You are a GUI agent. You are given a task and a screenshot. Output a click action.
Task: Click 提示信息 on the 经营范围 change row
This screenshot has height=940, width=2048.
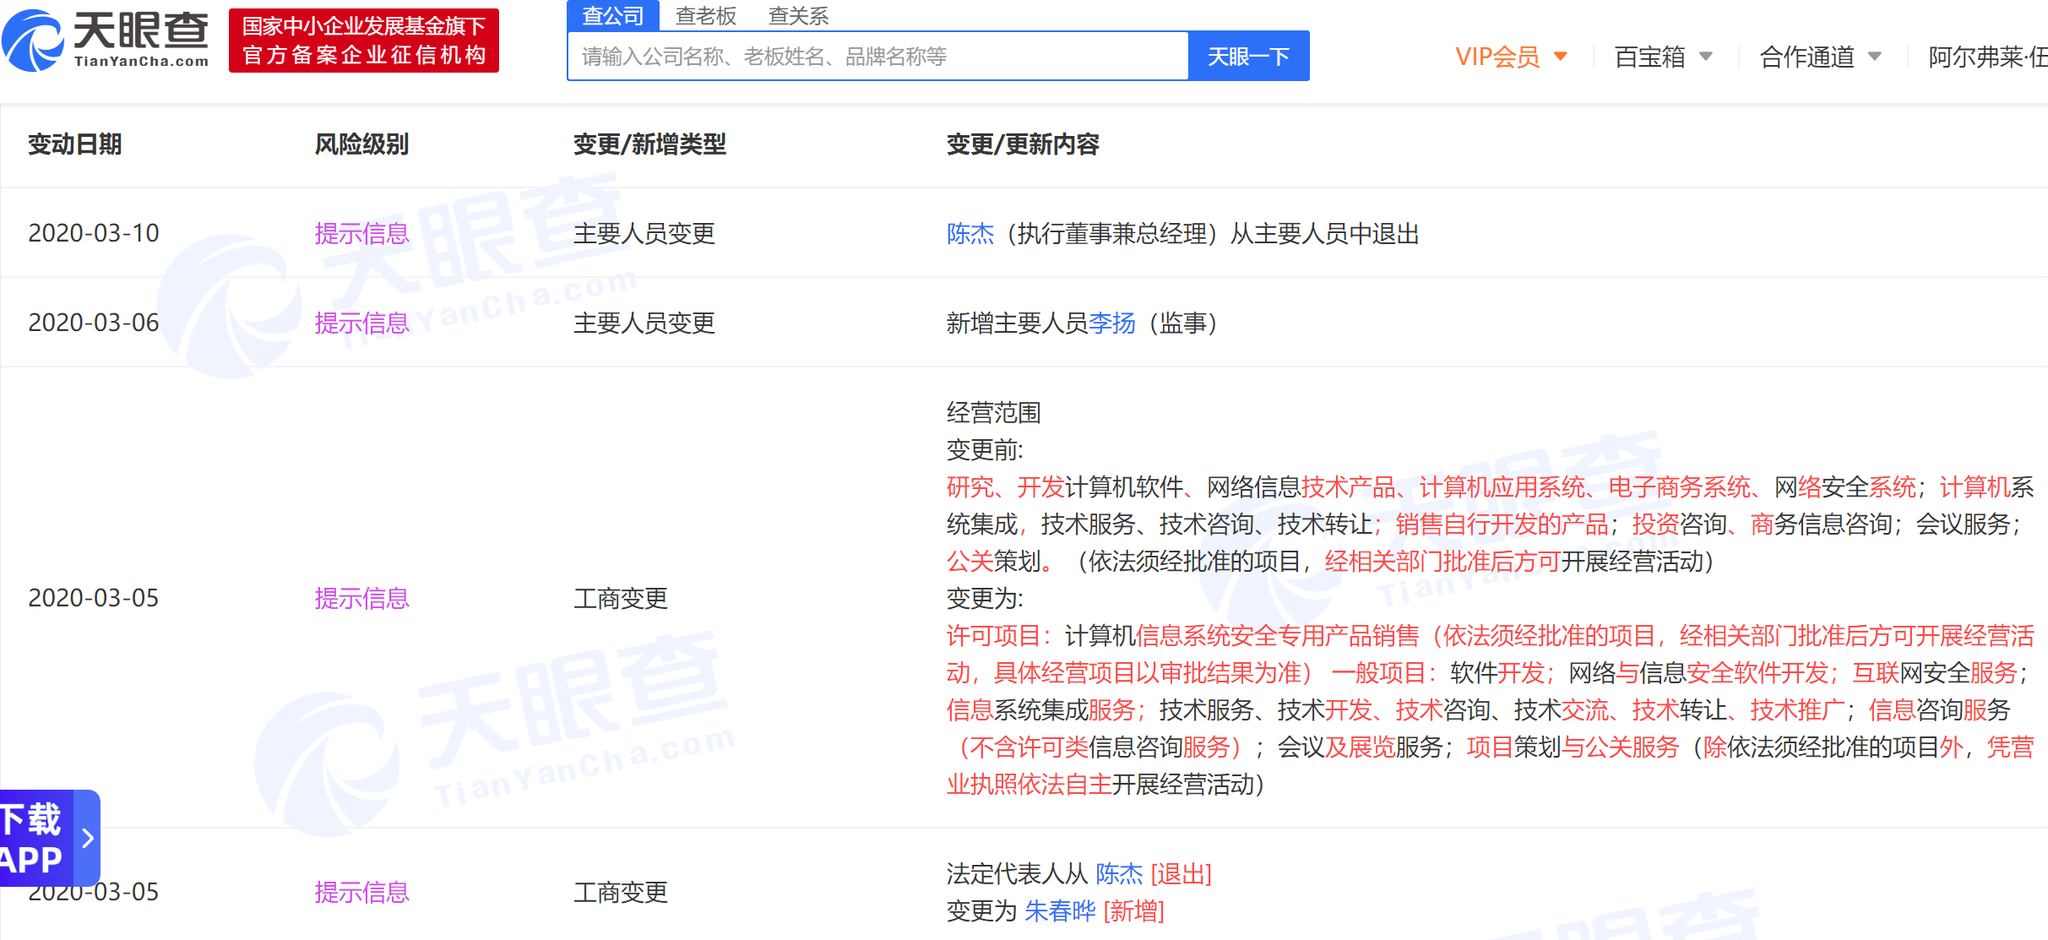point(361,598)
